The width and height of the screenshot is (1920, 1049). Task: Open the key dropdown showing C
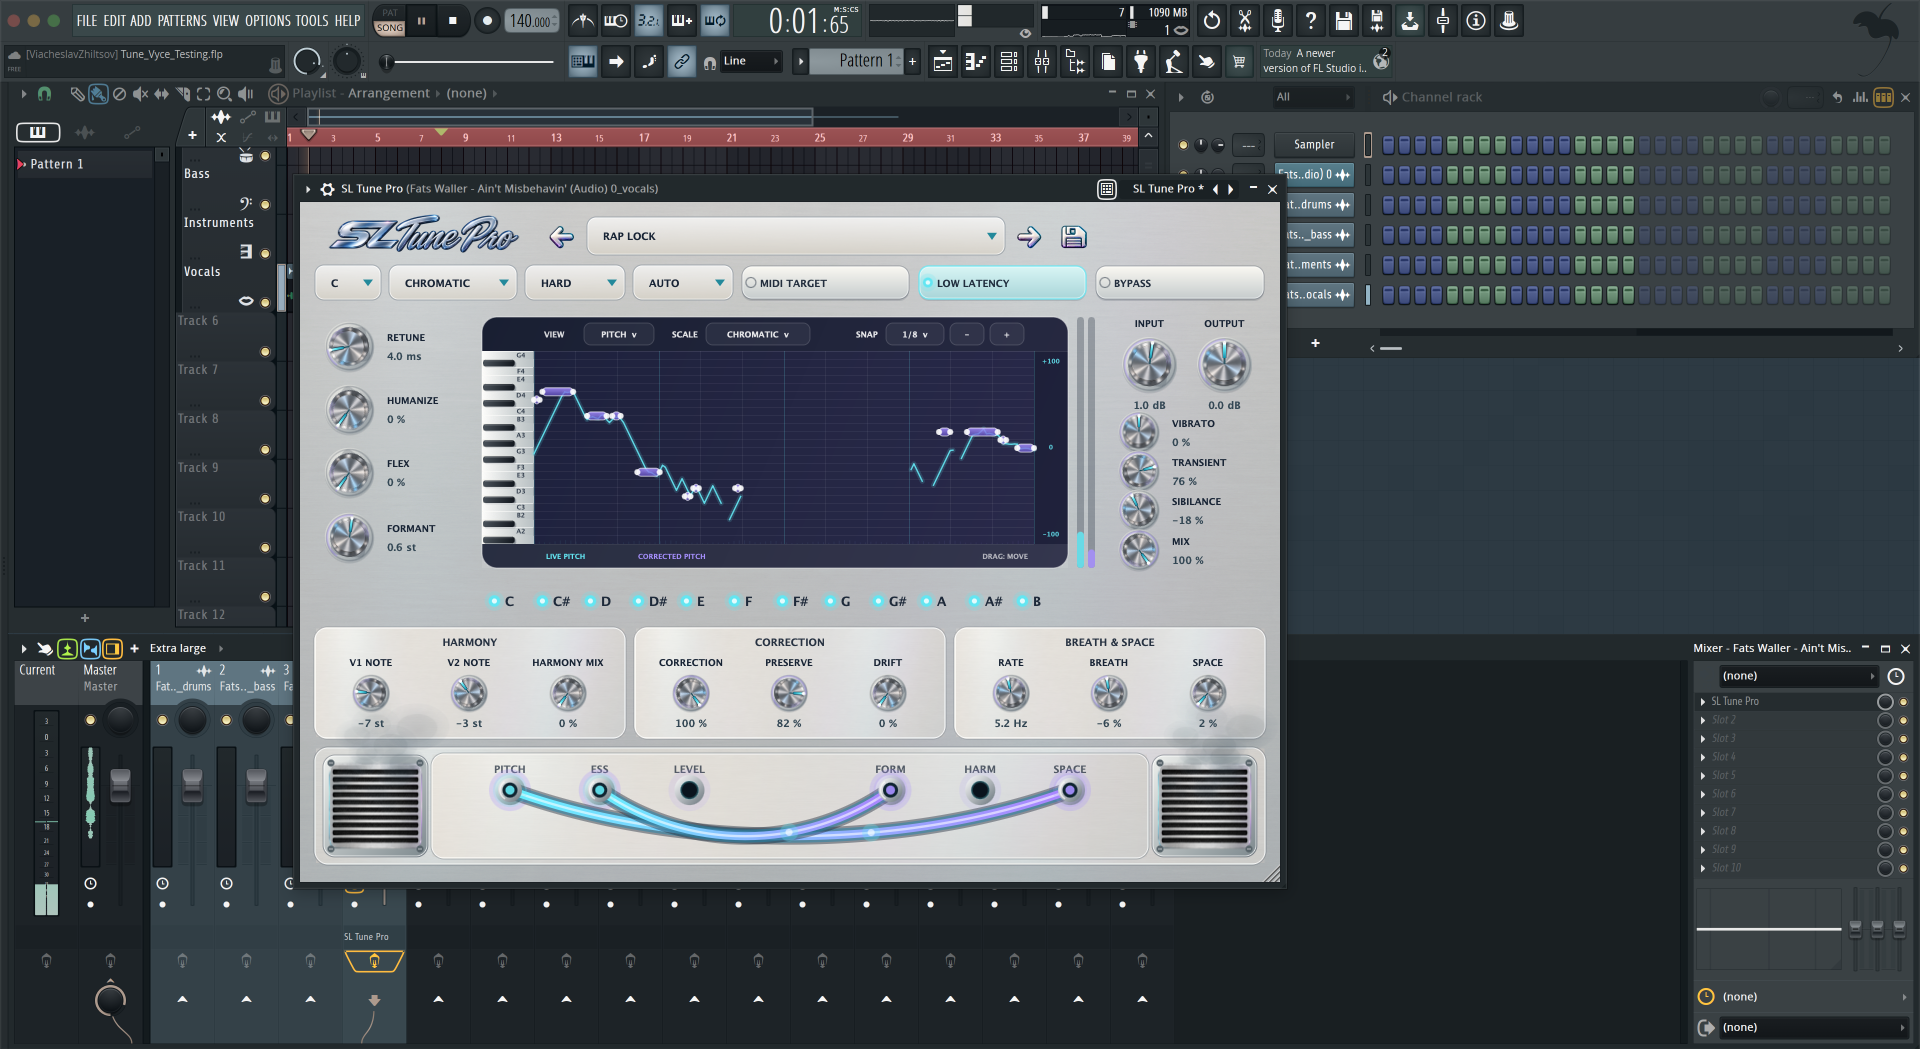(348, 283)
